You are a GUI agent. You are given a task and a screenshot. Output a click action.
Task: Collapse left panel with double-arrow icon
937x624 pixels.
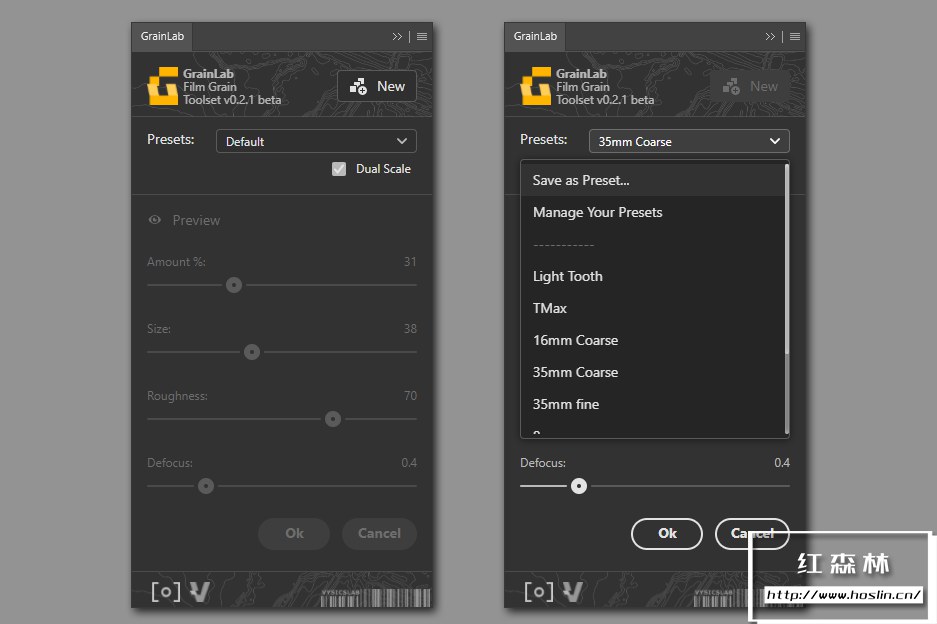pyautogui.click(x=397, y=36)
